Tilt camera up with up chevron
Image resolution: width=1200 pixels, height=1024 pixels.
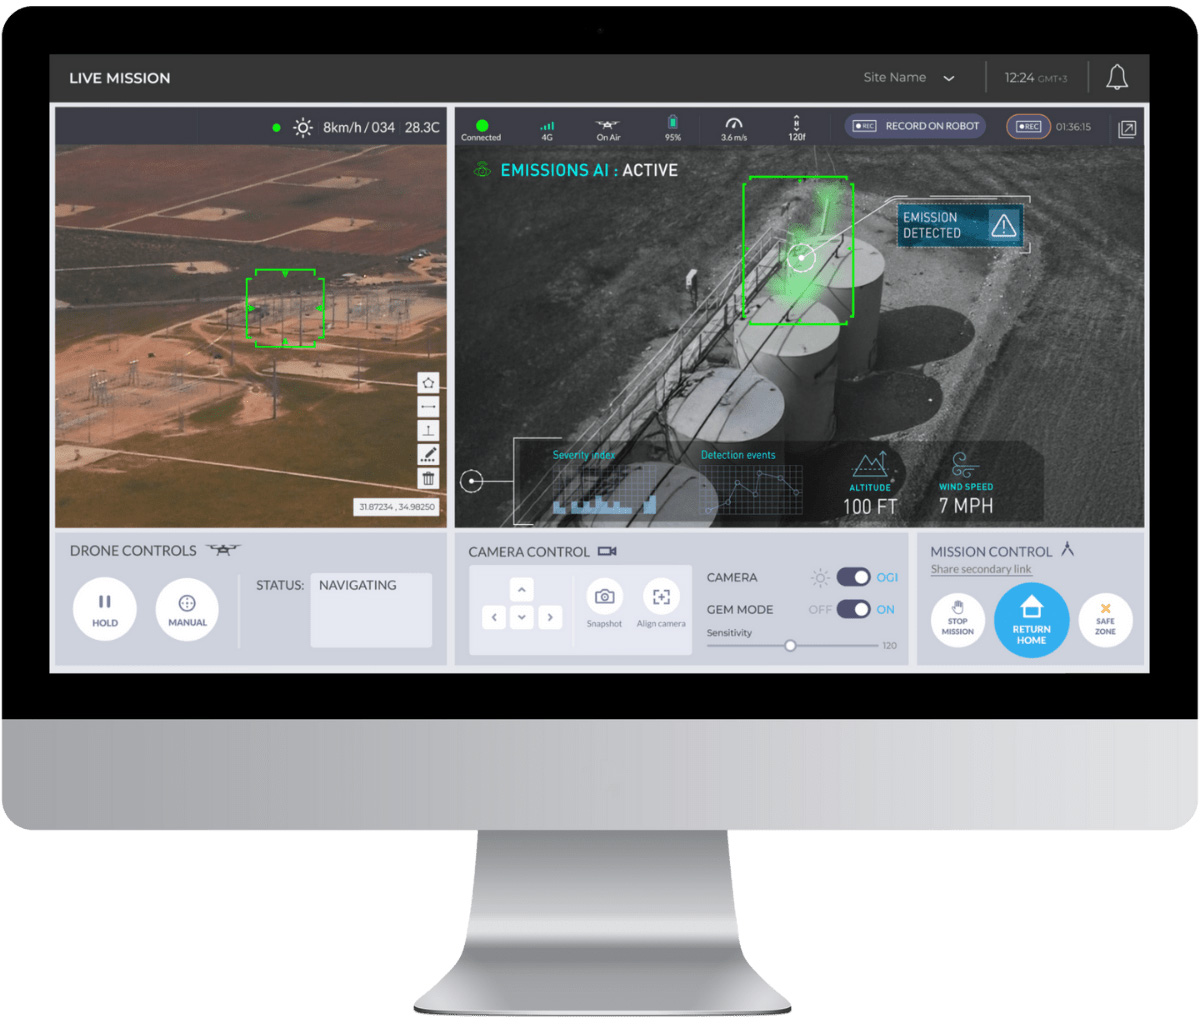[521, 590]
